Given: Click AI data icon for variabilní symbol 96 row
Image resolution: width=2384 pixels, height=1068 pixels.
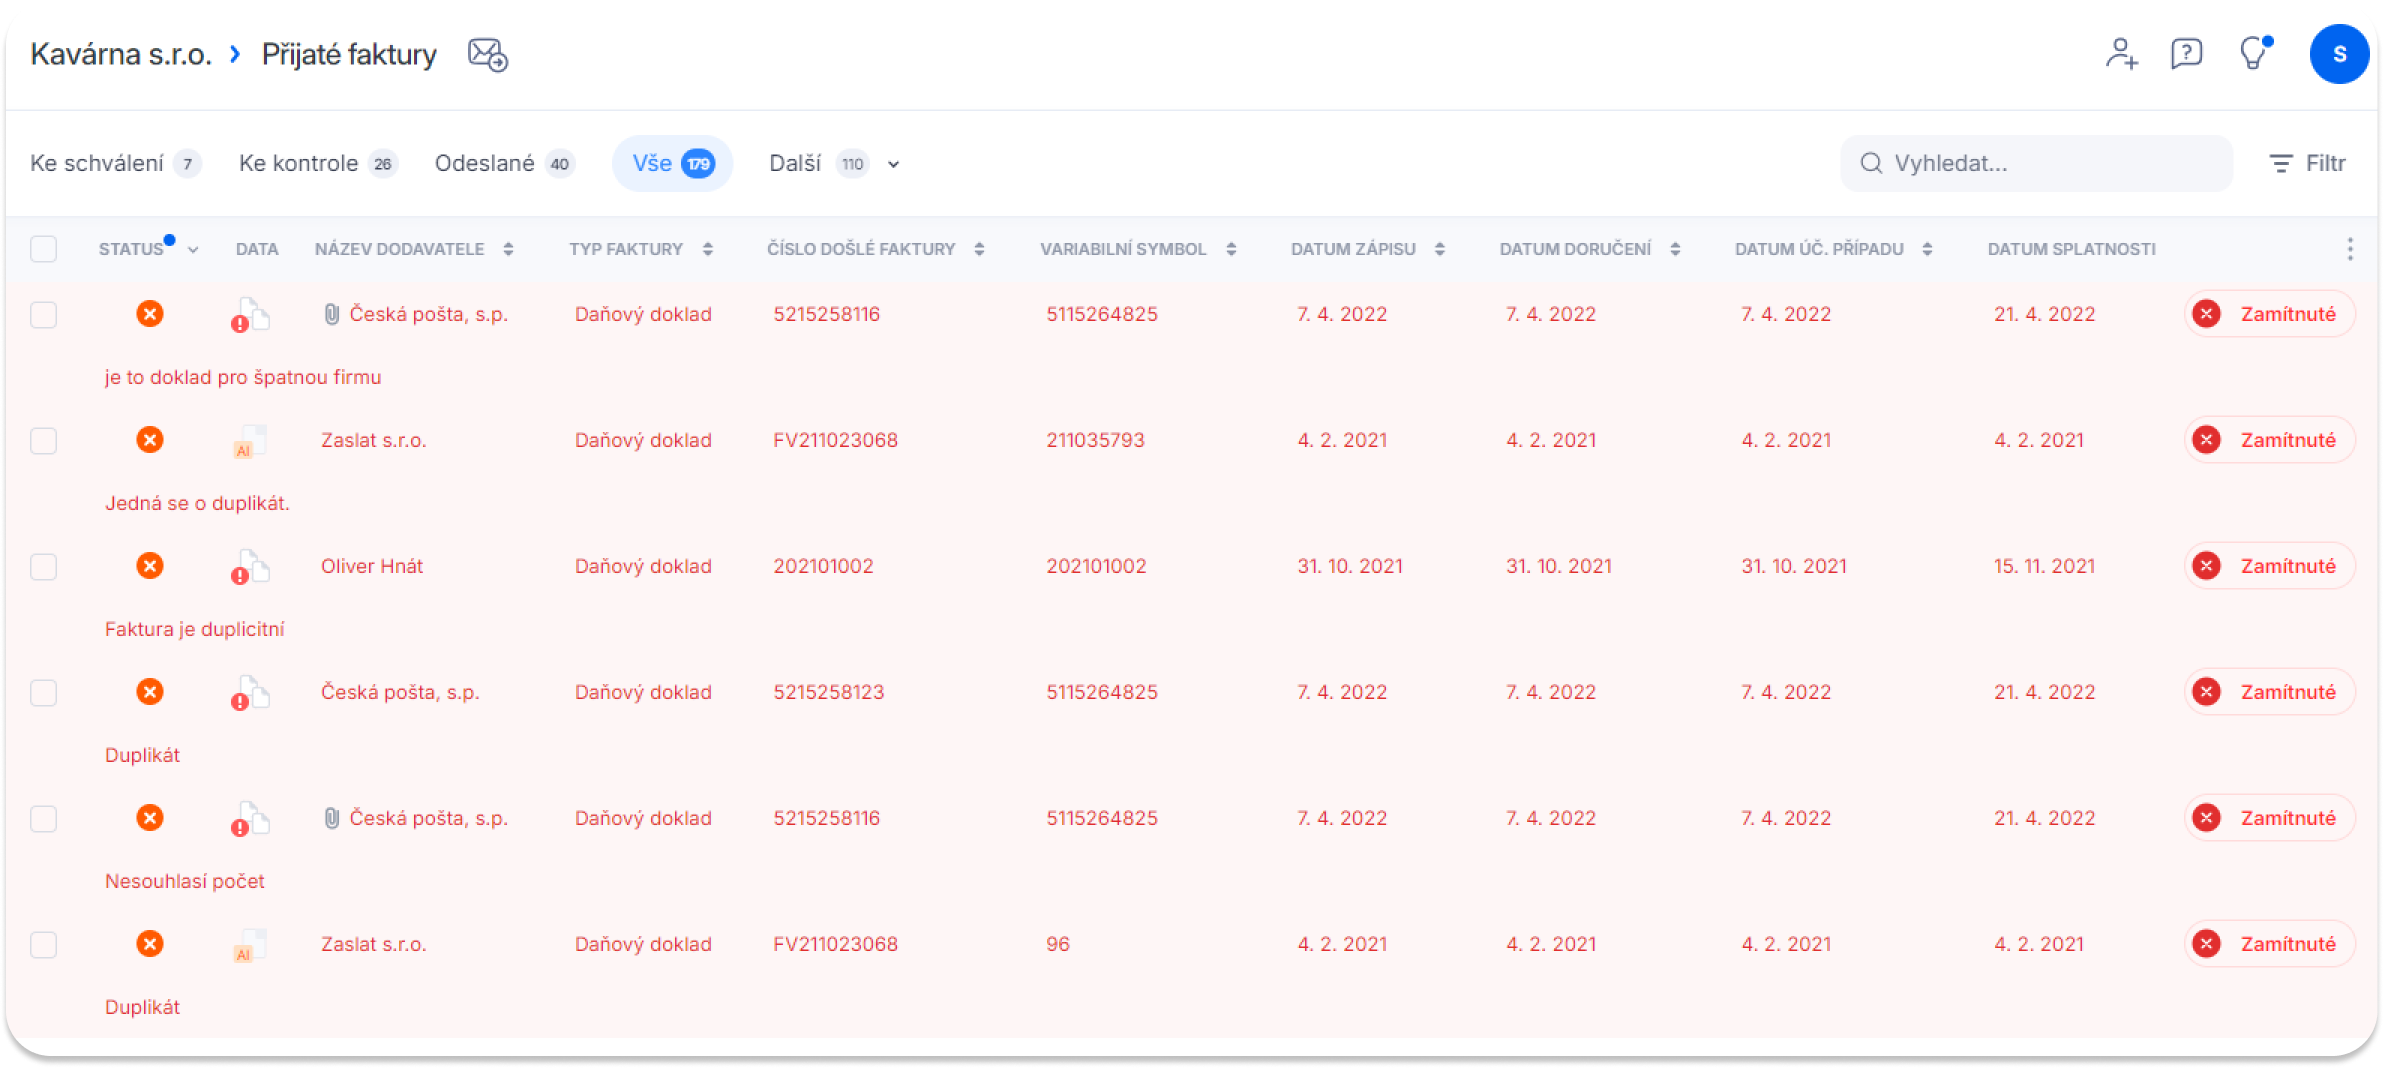Looking at the screenshot, I should (x=250, y=945).
